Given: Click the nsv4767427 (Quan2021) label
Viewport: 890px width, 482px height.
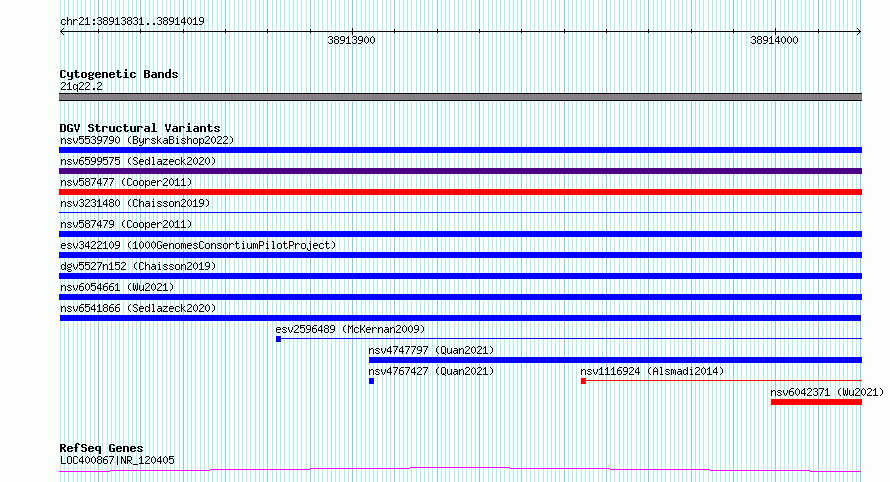Looking at the screenshot, I should tap(431, 371).
